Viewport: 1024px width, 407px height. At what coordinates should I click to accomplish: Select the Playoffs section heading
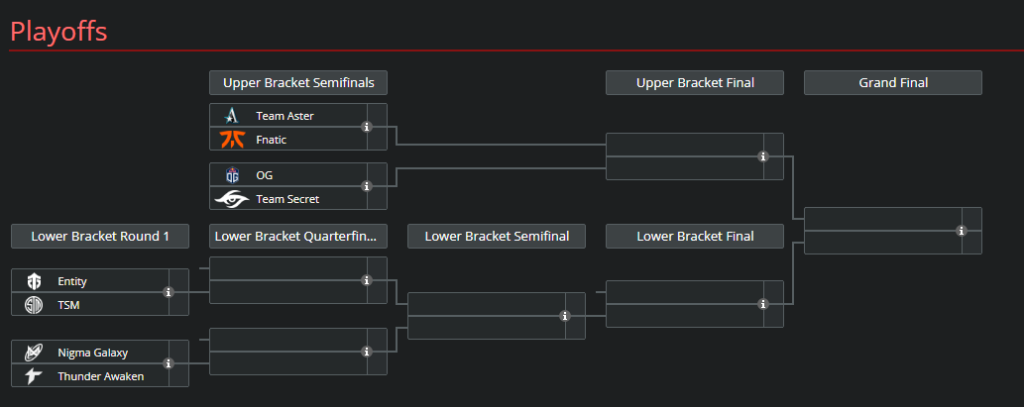(x=58, y=31)
